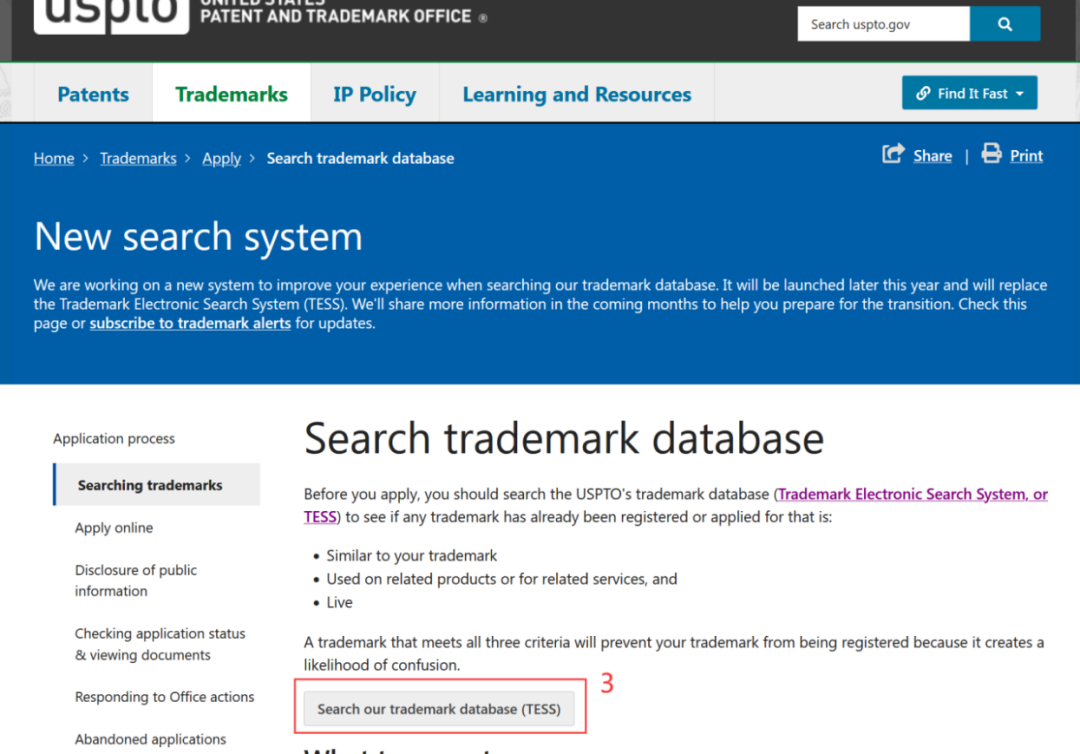The height and width of the screenshot is (754, 1080).
Task: Click the Print link text
Action: tap(1026, 156)
